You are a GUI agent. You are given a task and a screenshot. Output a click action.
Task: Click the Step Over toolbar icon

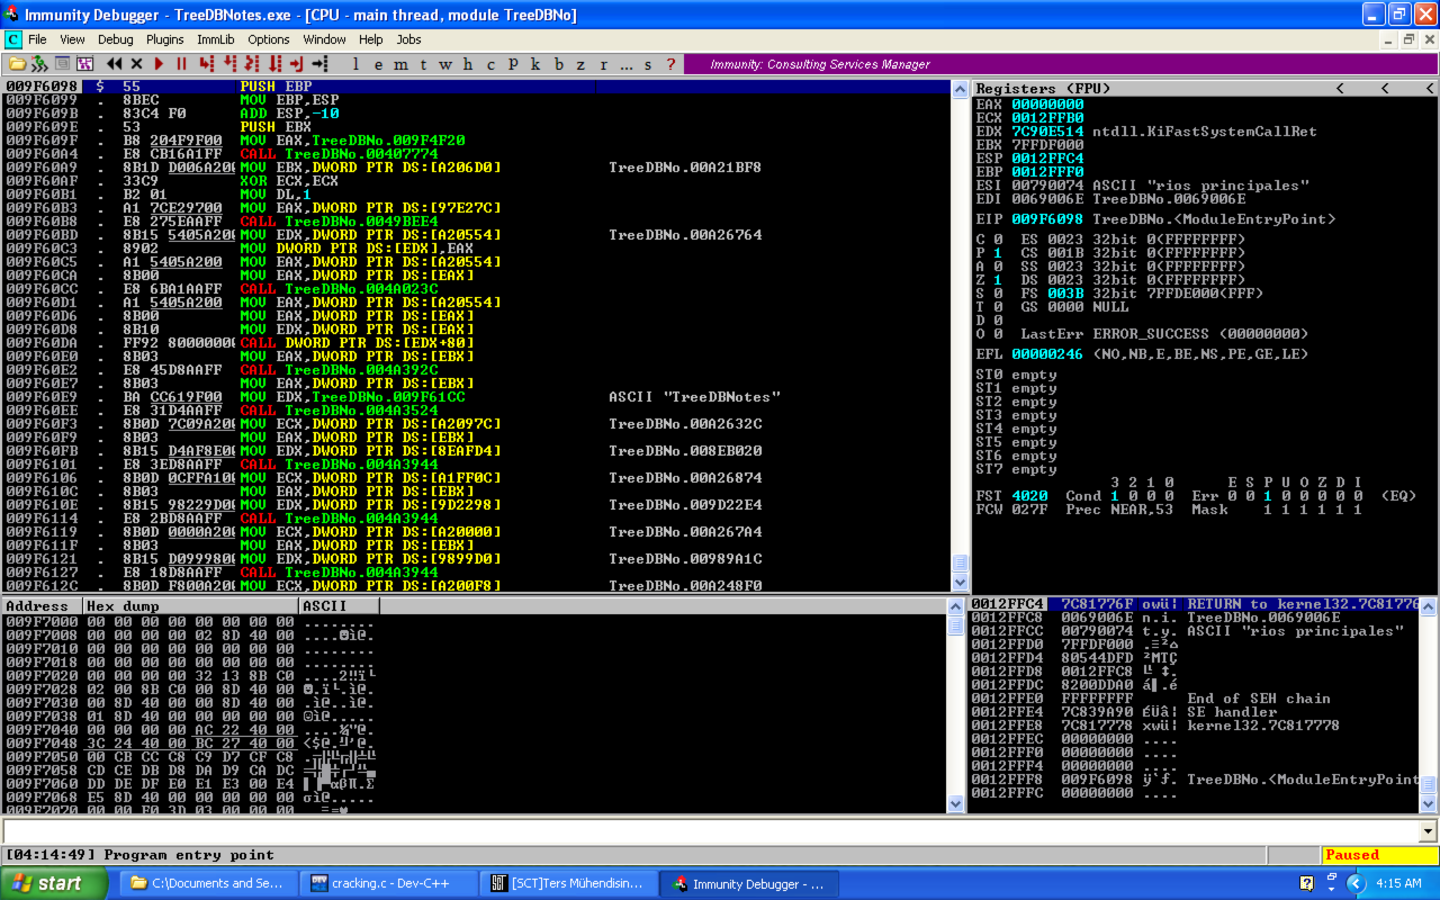(229, 64)
